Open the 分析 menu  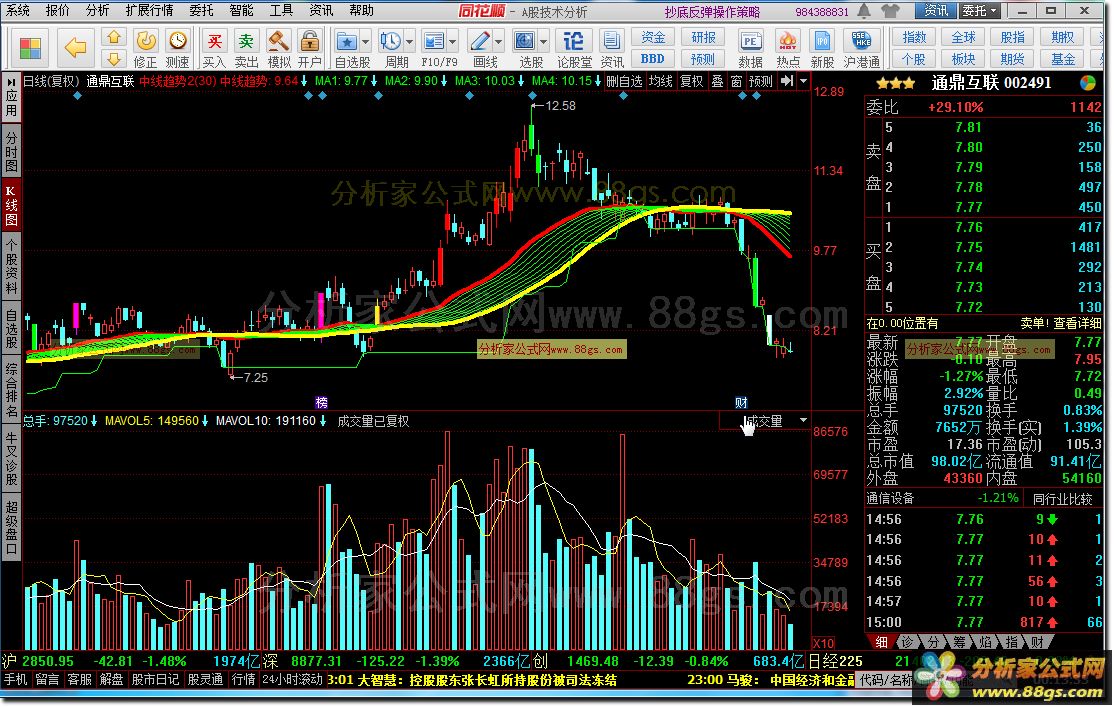(97, 10)
